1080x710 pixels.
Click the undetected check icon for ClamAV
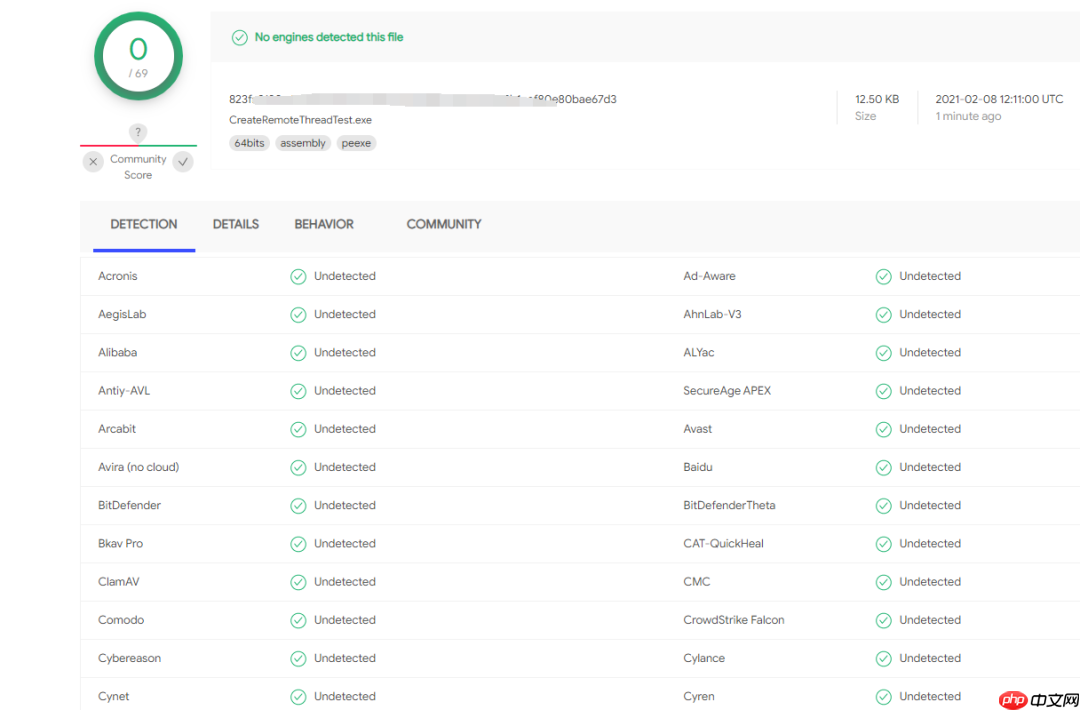[x=298, y=582]
